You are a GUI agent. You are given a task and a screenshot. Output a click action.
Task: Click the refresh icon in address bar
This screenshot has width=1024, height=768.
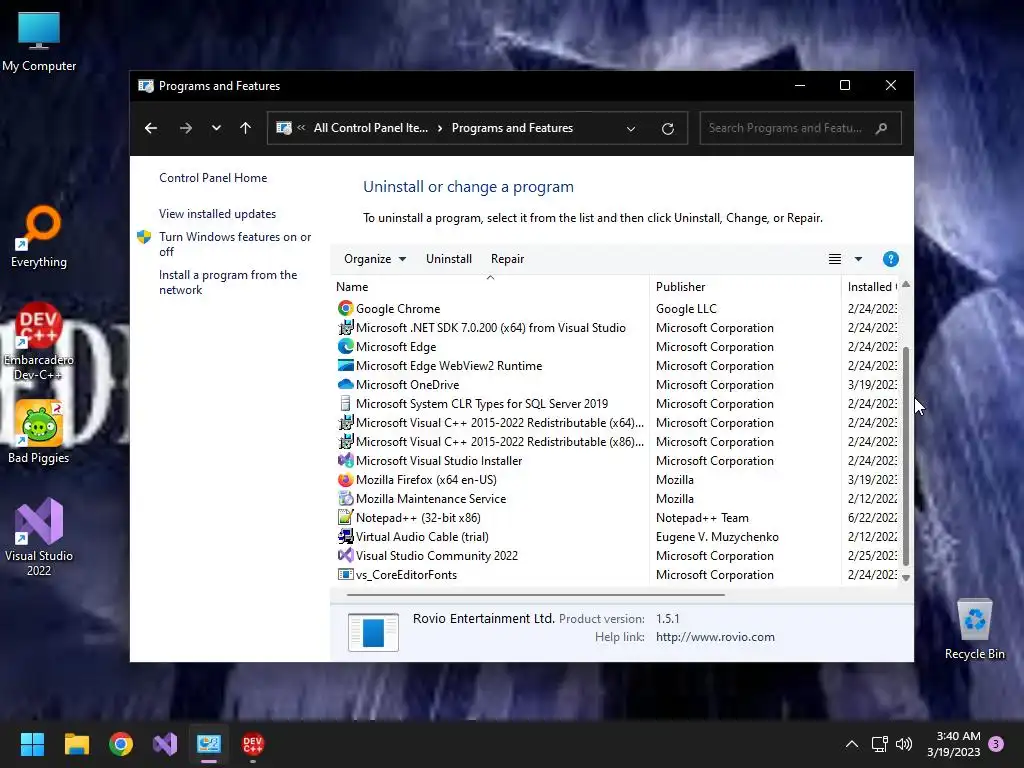pyautogui.click(x=667, y=129)
